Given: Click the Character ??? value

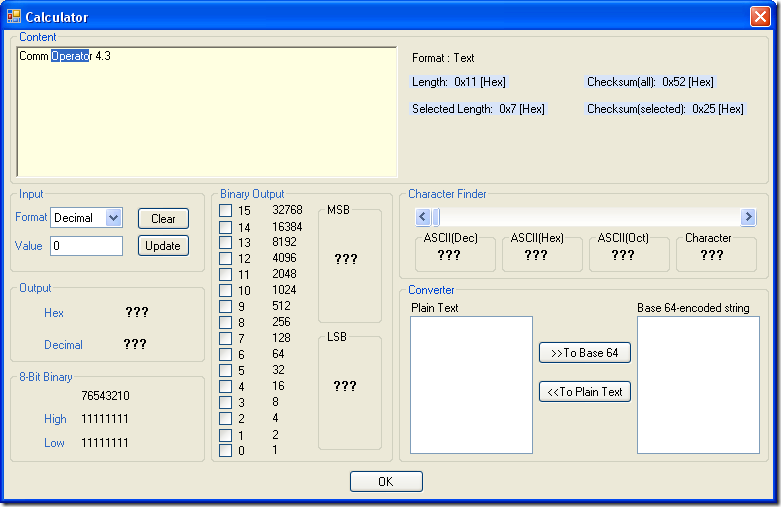Looking at the screenshot, I should [x=712, y=255].
